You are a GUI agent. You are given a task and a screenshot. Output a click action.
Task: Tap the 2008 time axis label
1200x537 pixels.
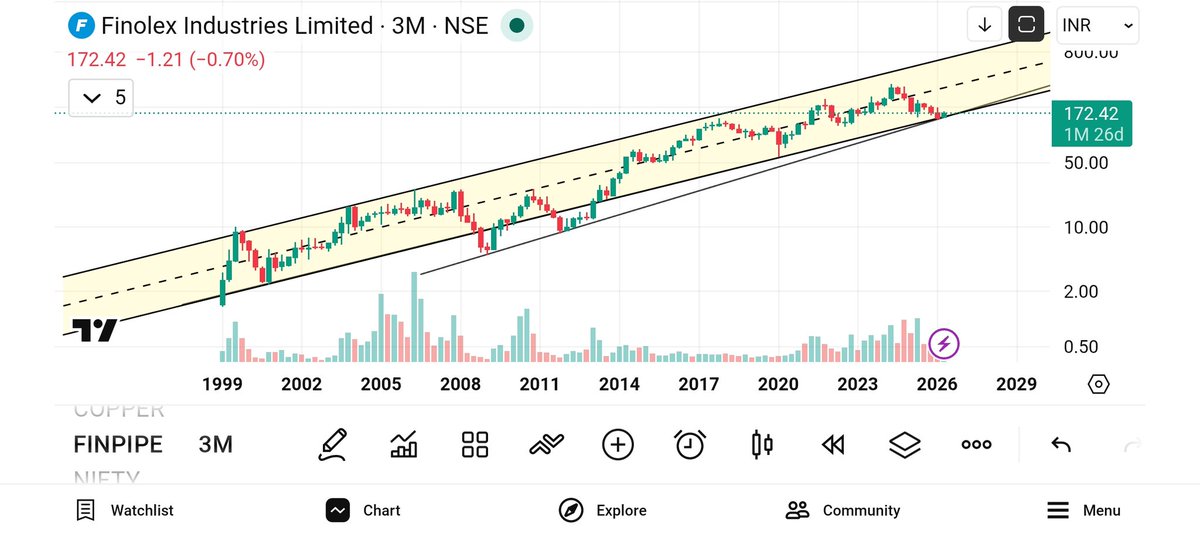pyautogui.click(x=460, y=384)
